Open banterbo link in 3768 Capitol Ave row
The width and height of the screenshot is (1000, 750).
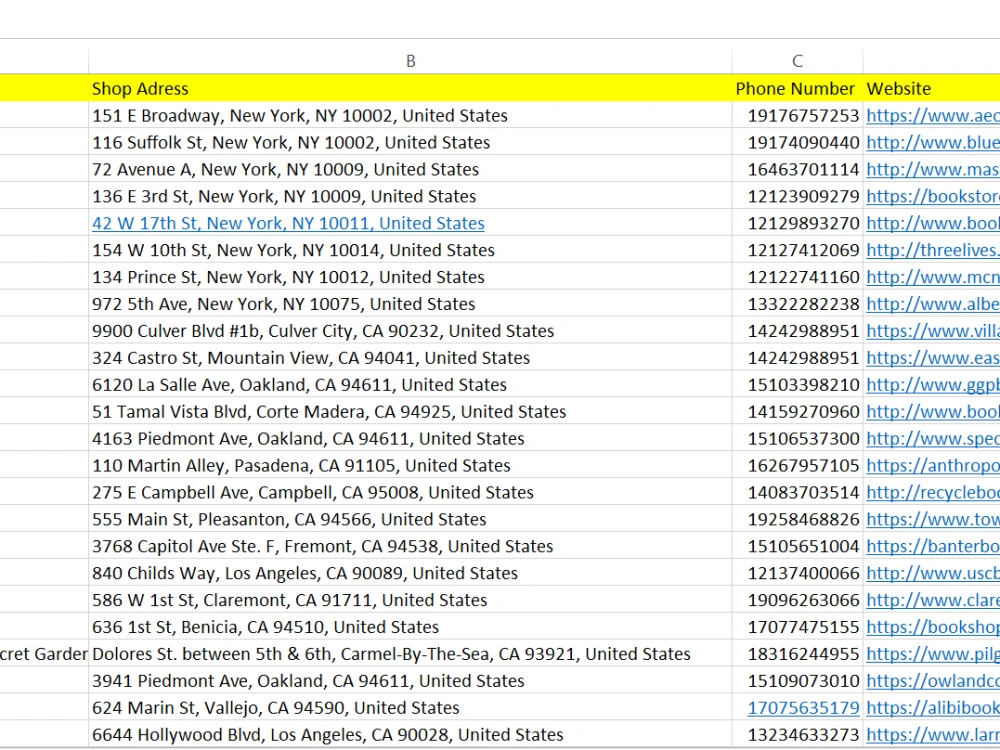pos(932,547)
